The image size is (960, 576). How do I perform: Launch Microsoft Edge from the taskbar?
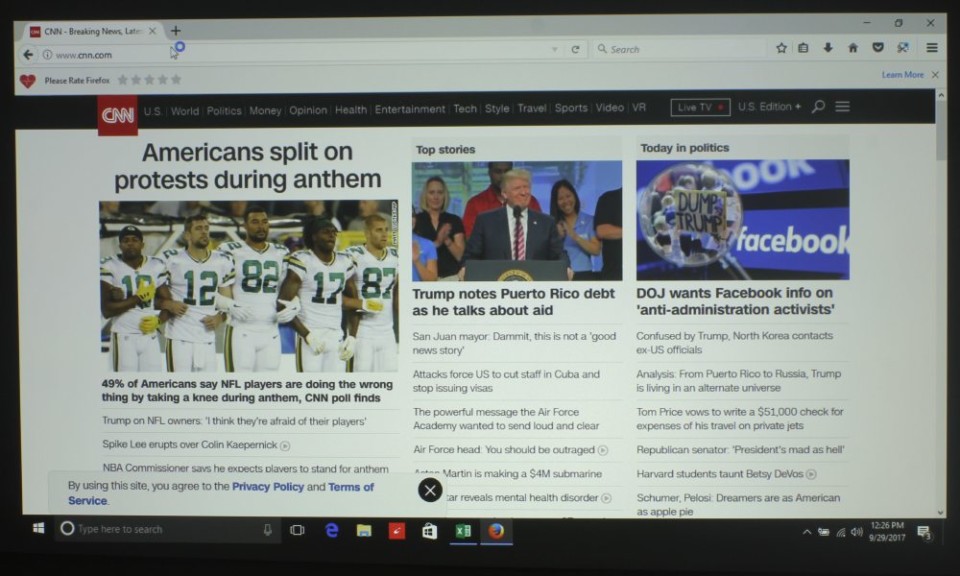point(331,530)
